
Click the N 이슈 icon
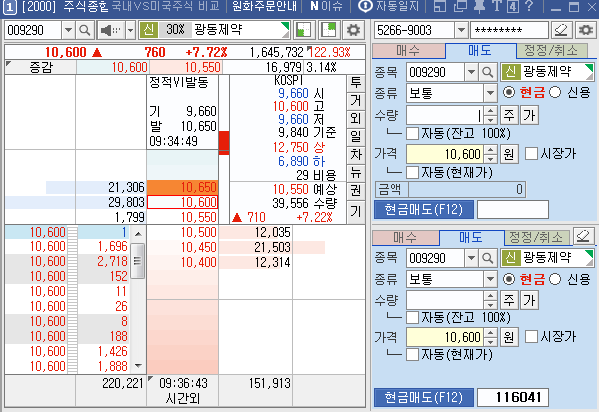(326, 6)
